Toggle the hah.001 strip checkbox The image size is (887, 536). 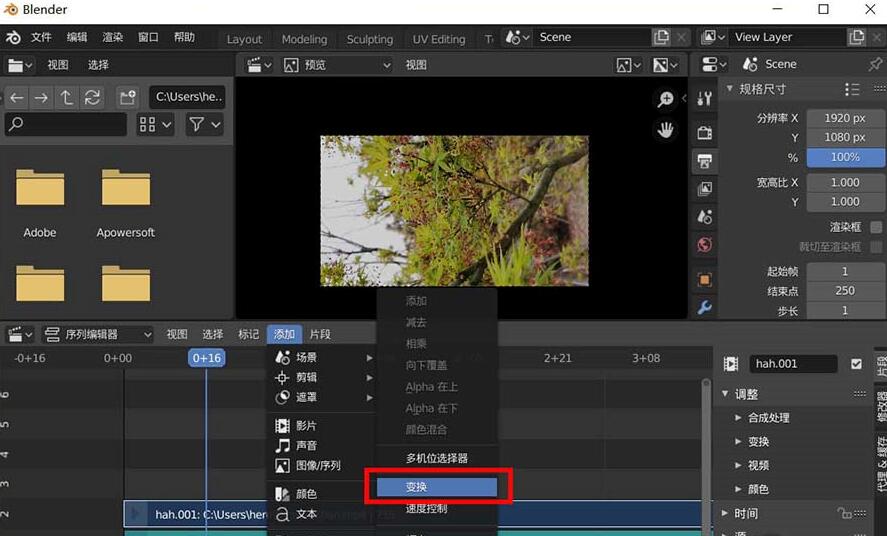coord(856,364)
